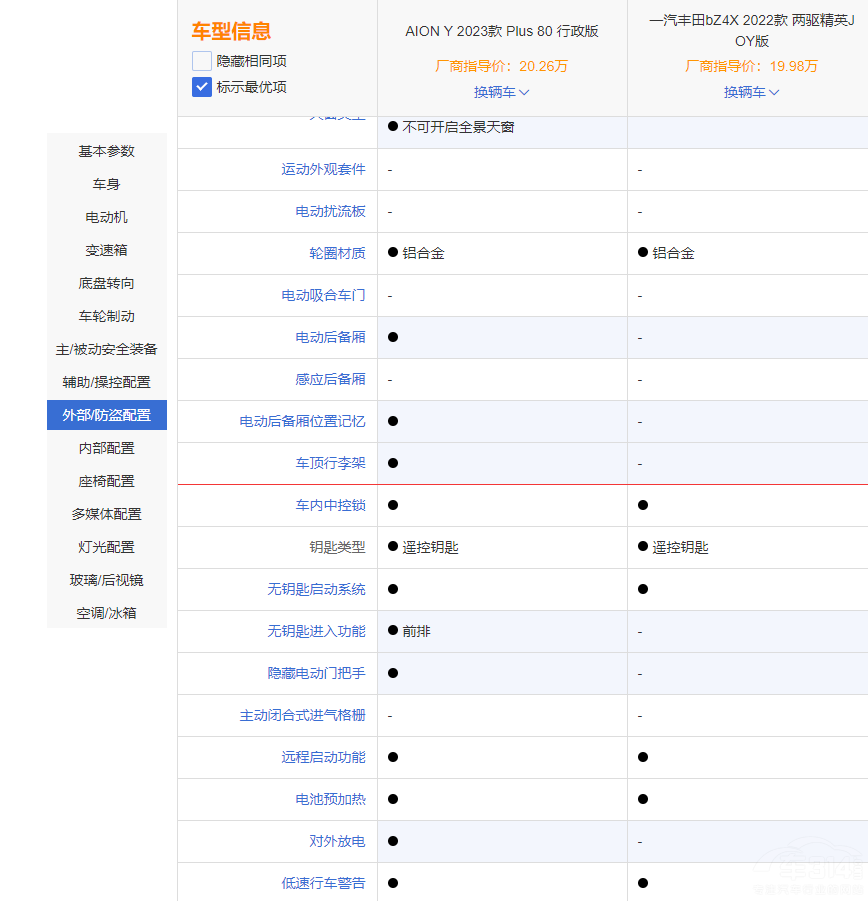This screenshot has height=901, width=868.
Task: Go to the 车轮制动 section
Action: tap(106, 316)
